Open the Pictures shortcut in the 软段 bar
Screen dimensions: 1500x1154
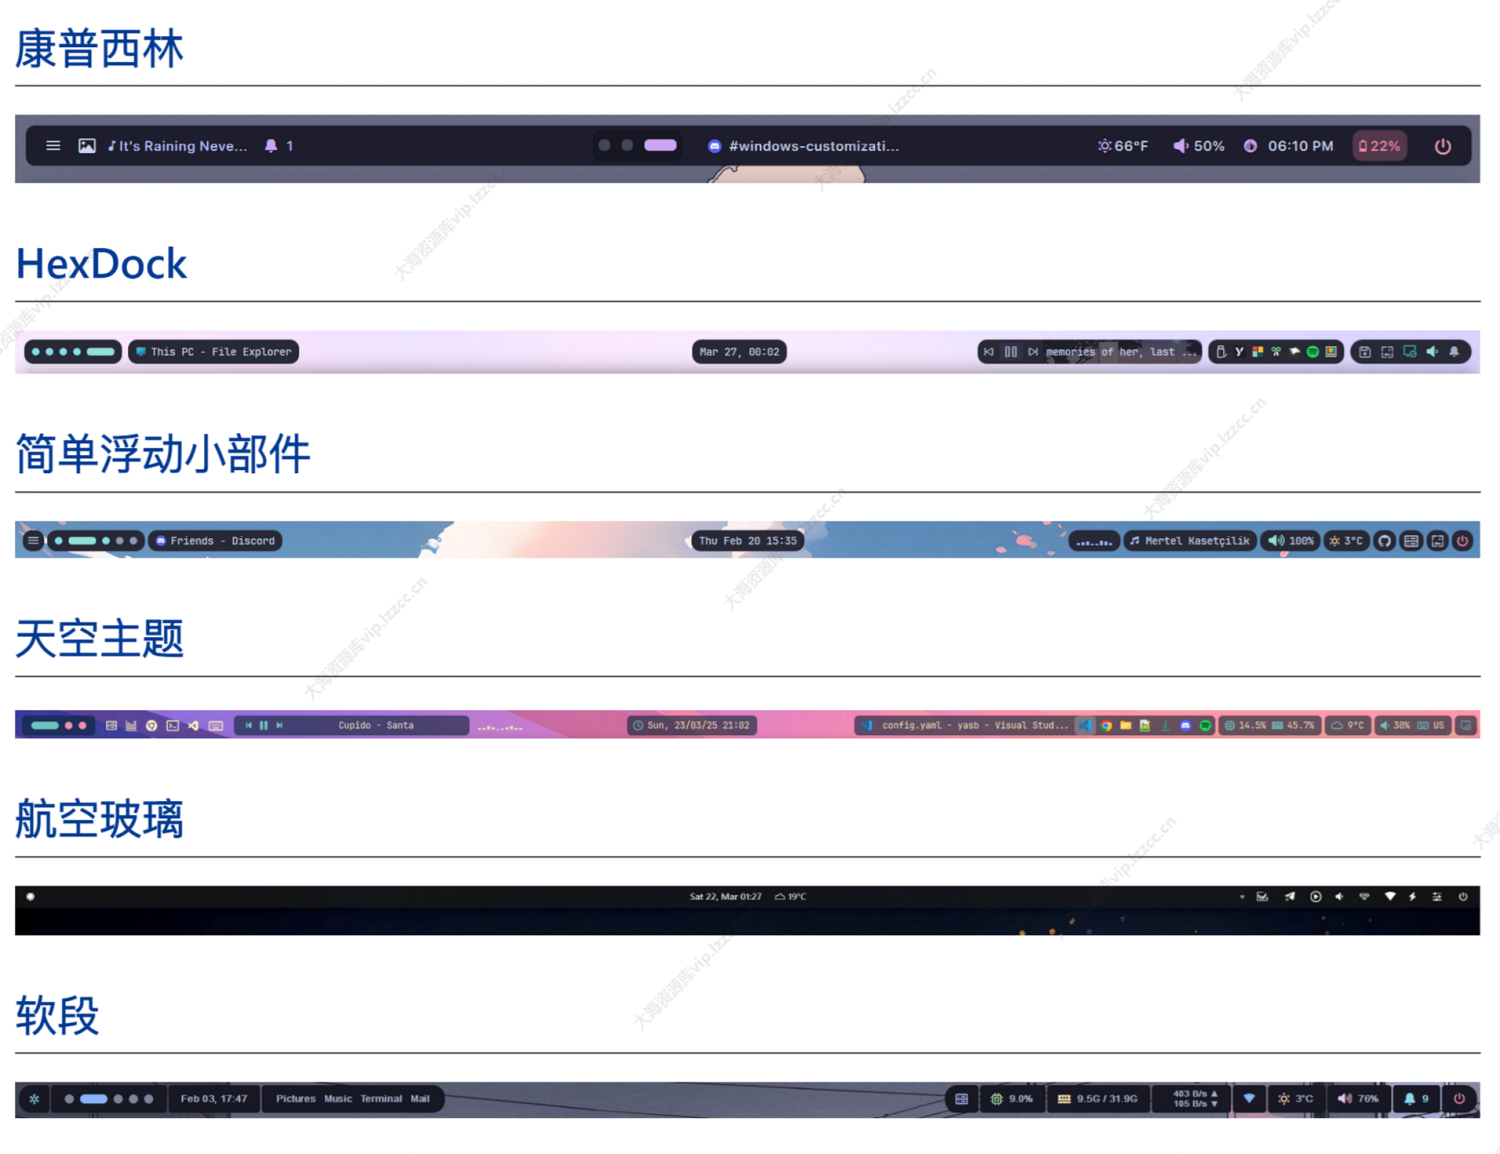click(295, 1099)
